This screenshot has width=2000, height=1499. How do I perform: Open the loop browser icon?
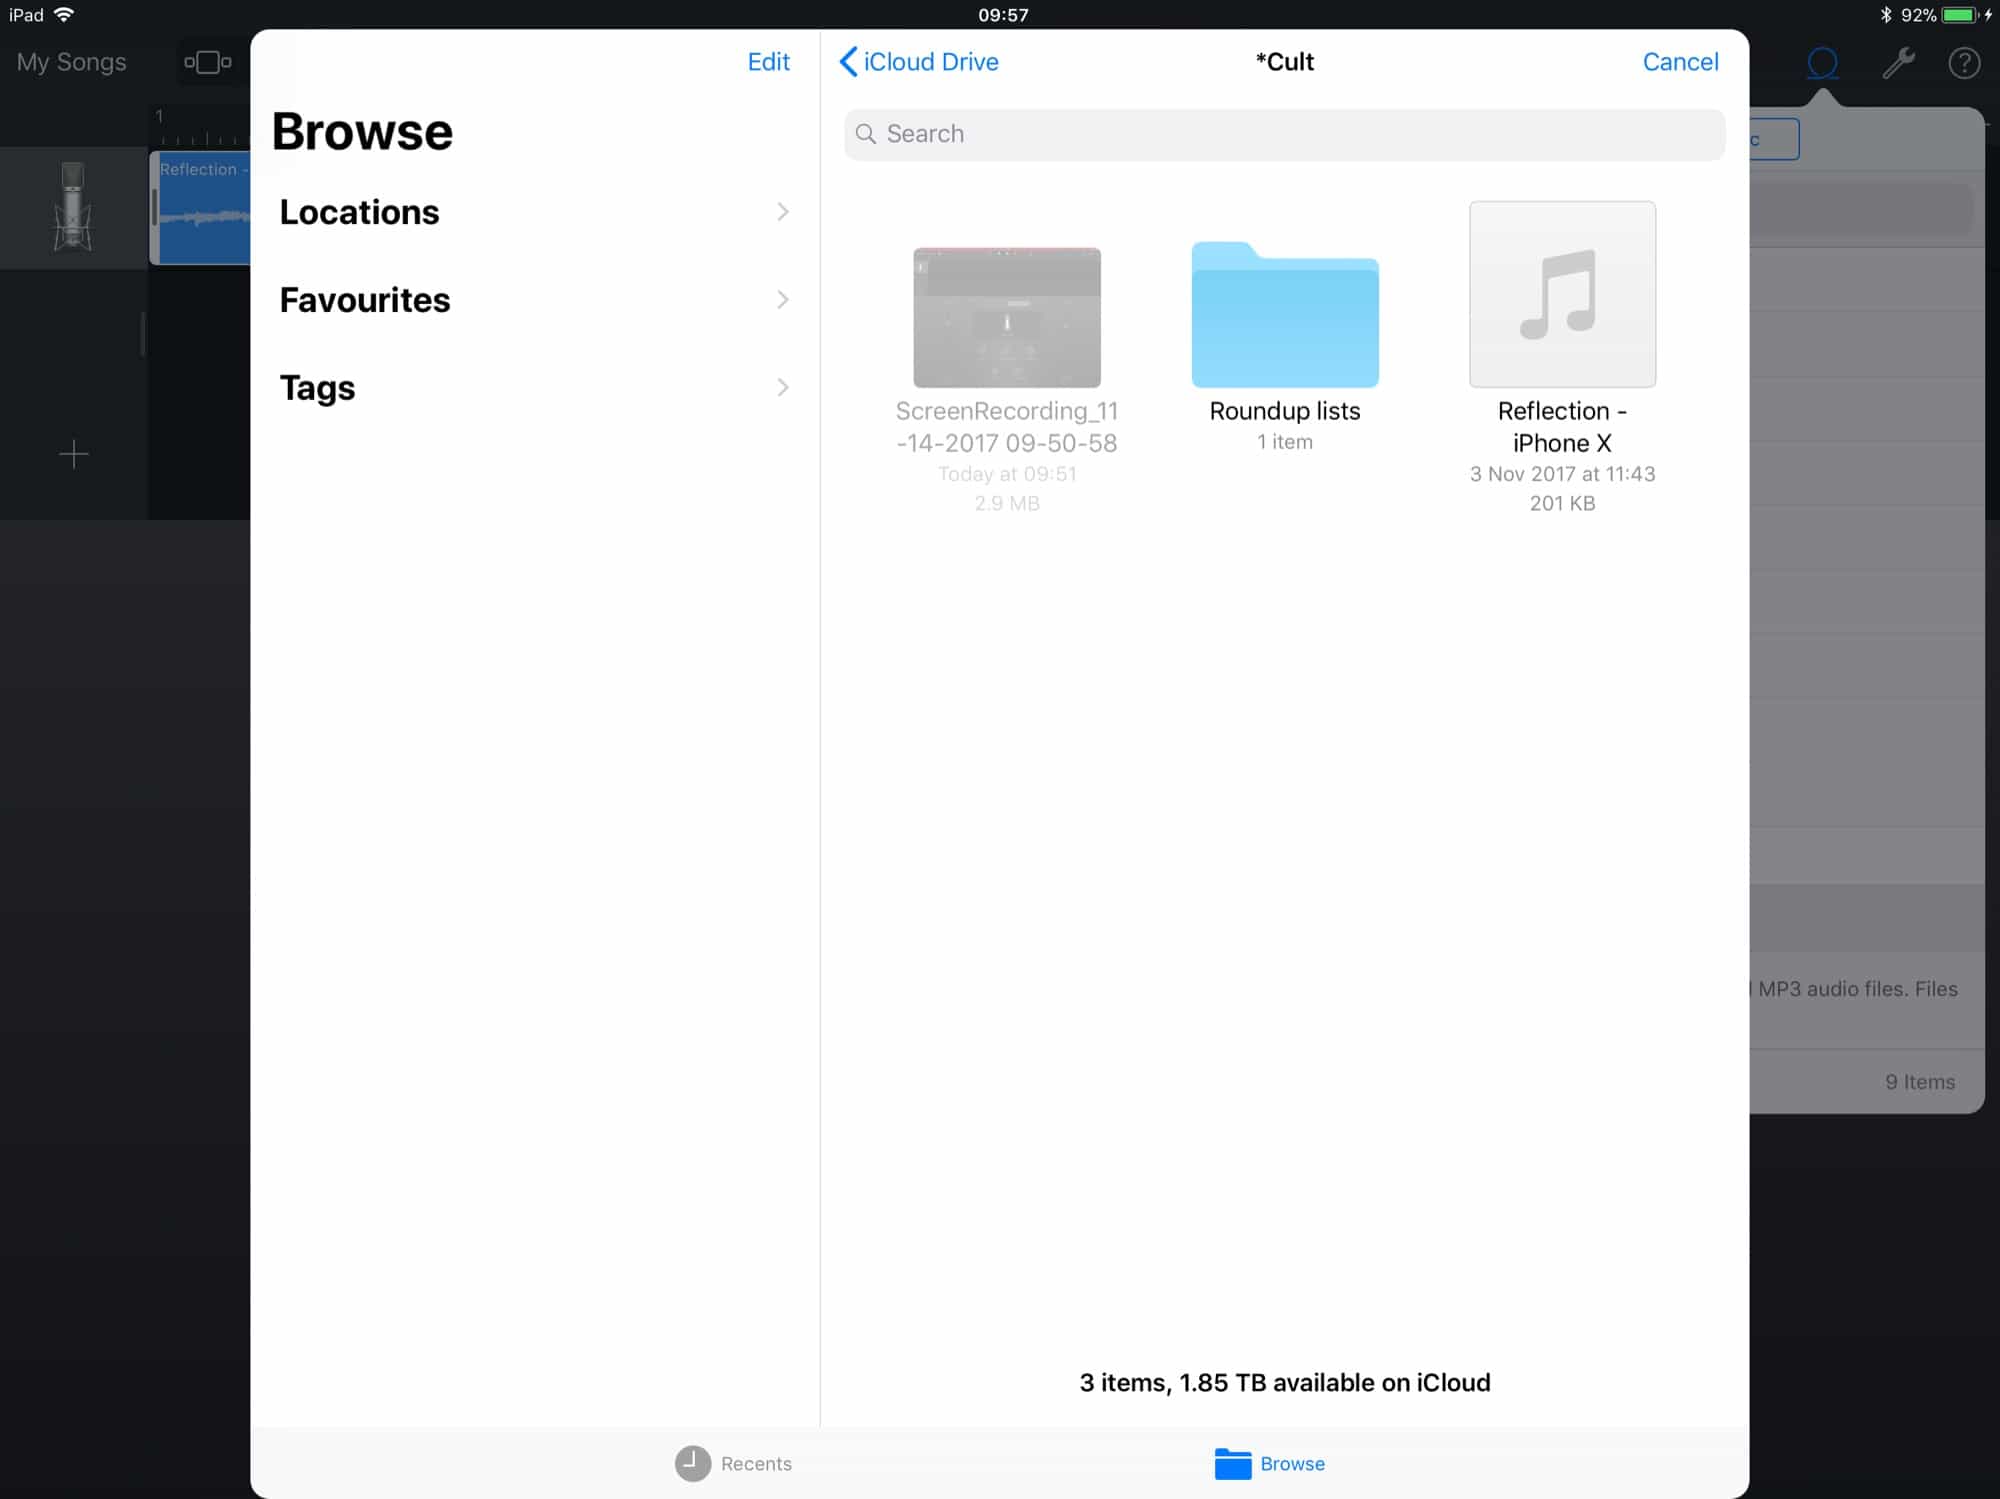click(x=1822, y=63)
